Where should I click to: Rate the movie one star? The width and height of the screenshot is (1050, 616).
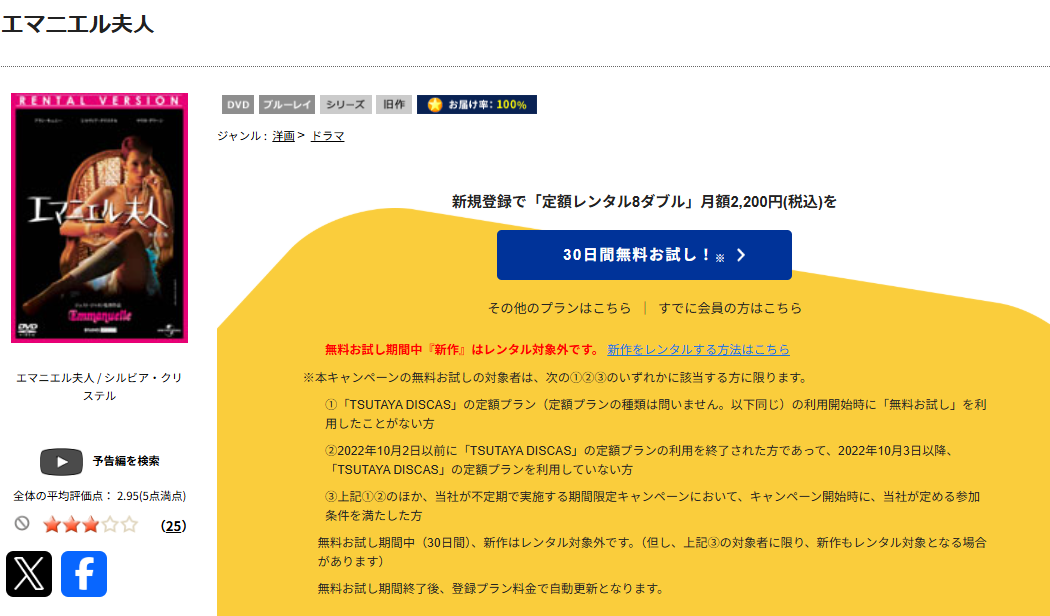(x=52, y=525)
